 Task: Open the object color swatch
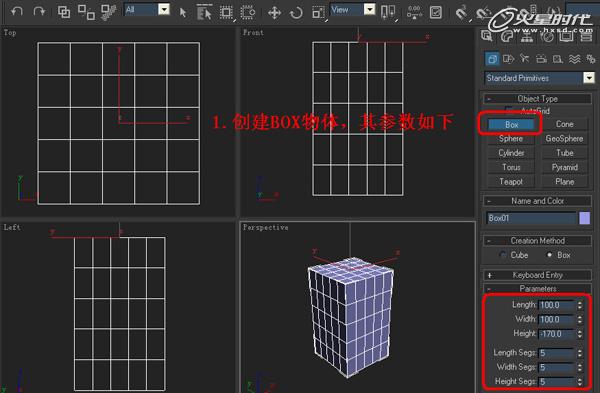[584, 218]
